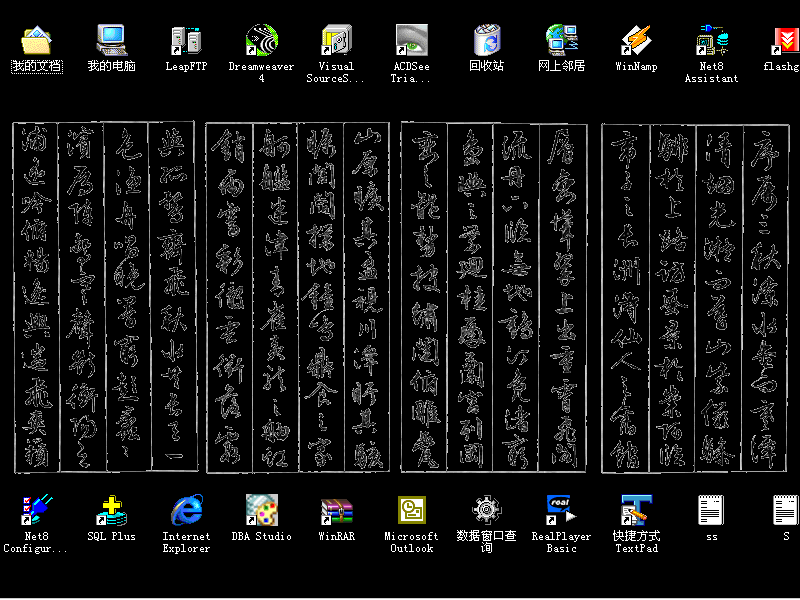Click the 网上邻居 network icon
800x600 pixels.
pos(561,41)
